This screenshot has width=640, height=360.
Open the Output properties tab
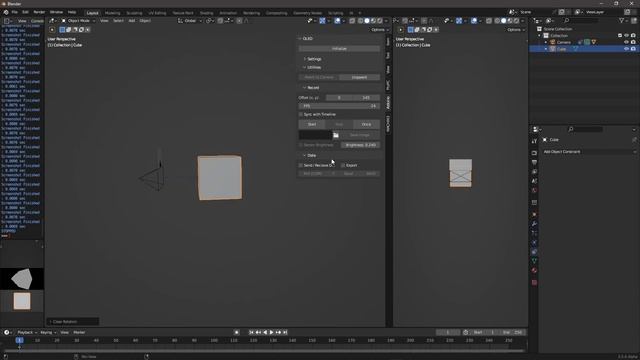pyautogui.click(x=534, y=162)
